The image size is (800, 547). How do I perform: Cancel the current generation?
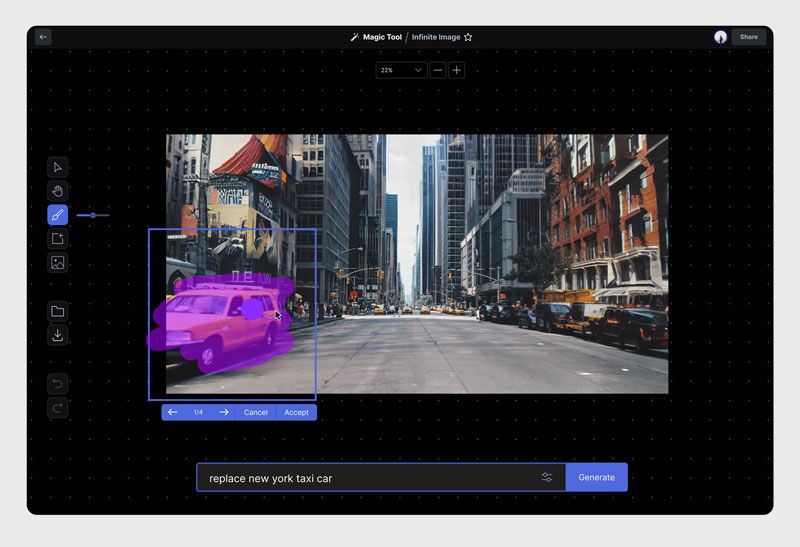[256, 412]
